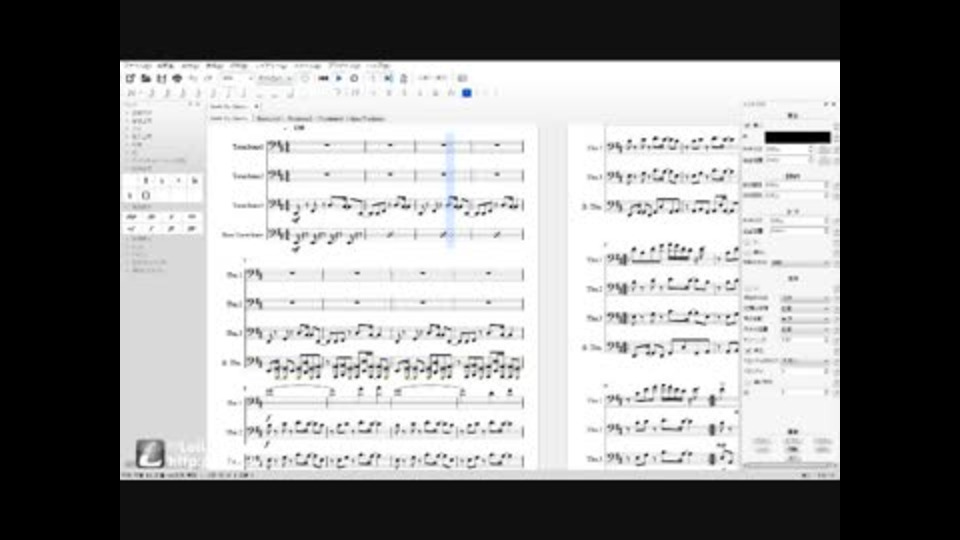This screenshot has height=540, width=960.
Task: Pick the parentheses accidental symbol in palette
Action: pos(146,195)
